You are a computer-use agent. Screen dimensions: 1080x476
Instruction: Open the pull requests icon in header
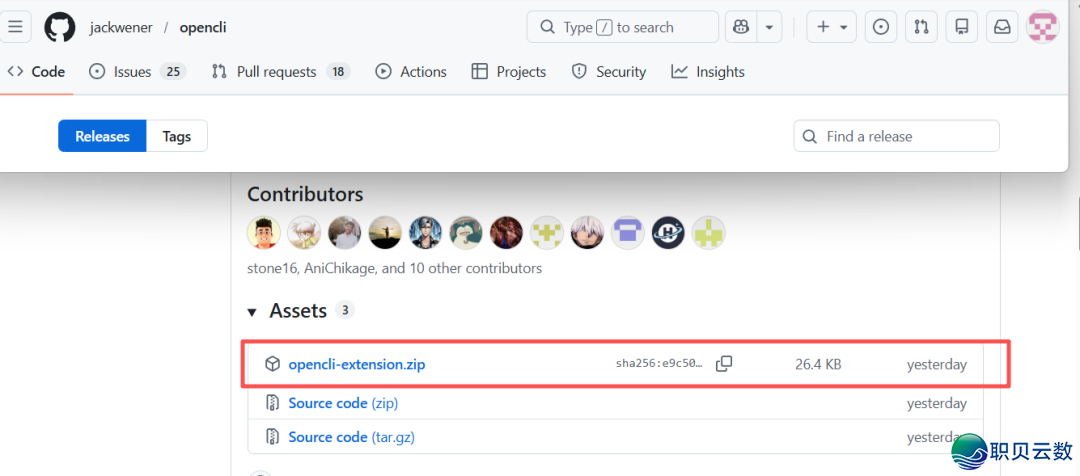click(921, 28)
